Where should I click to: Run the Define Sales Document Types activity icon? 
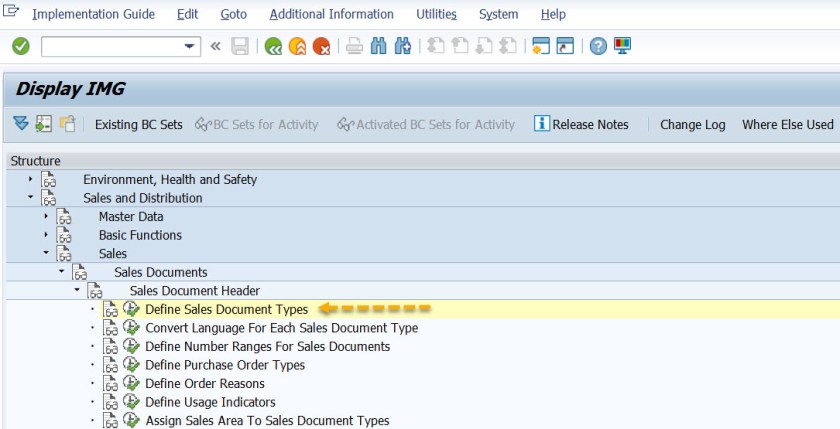(131, 309)
